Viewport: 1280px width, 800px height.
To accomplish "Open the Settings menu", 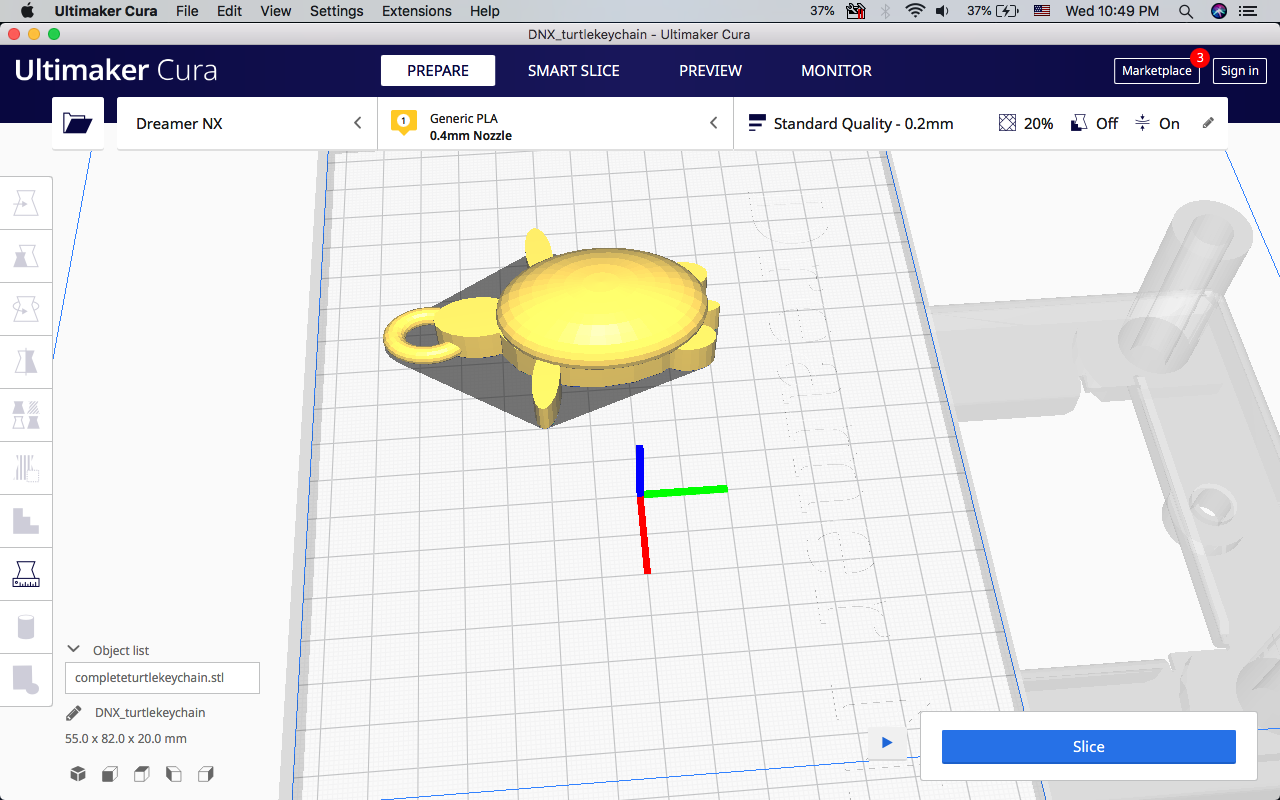I will click(x=337, y=11).
